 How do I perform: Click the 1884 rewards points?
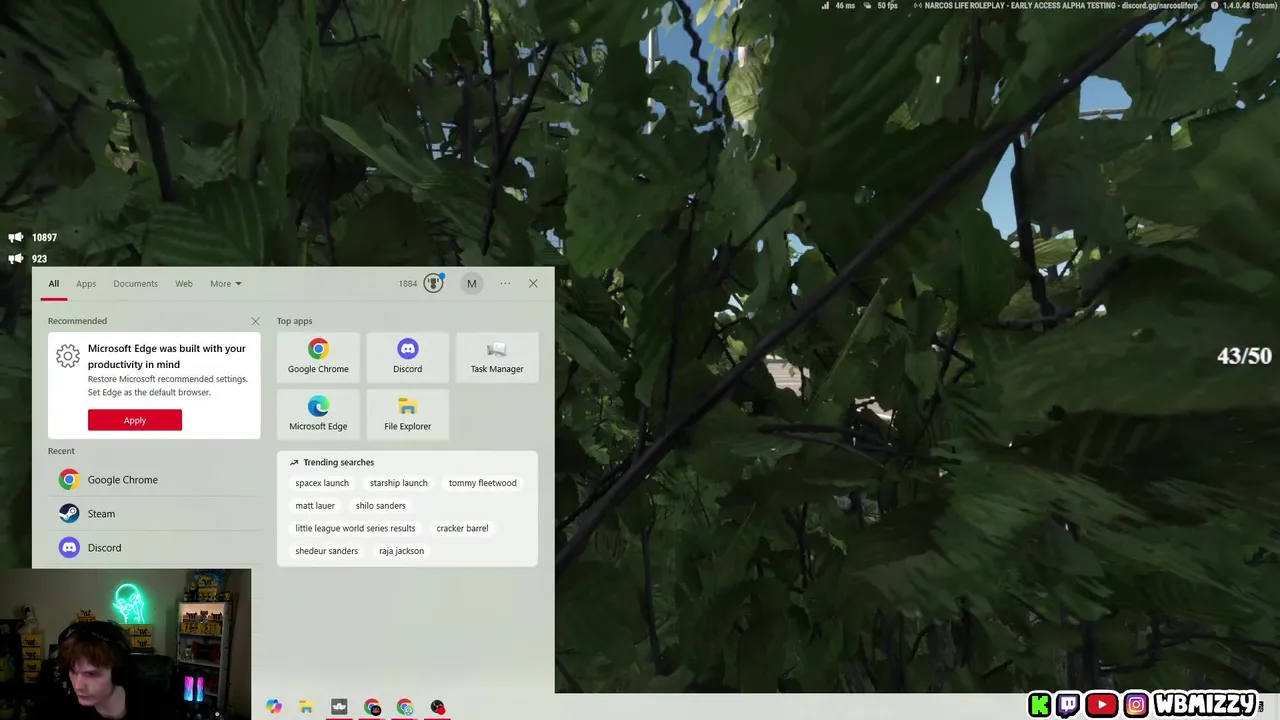pyautogui.click(x=408, y=283)
